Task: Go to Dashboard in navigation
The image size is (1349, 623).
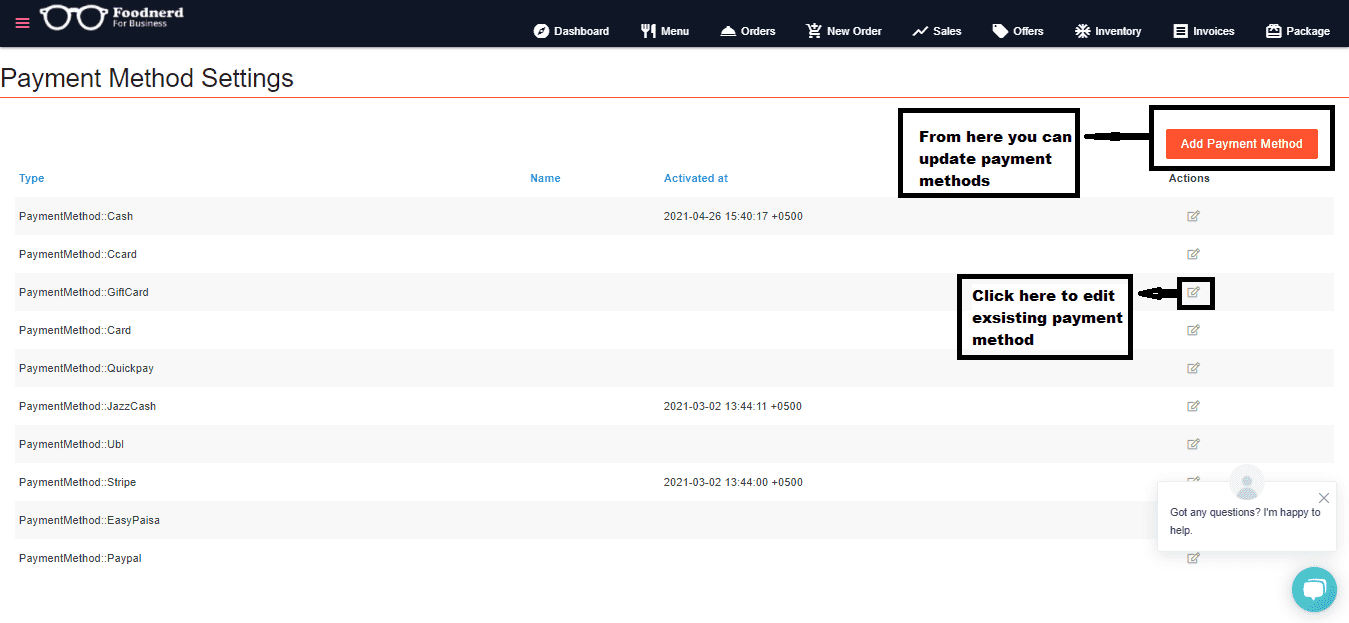Action: (571, 31)
